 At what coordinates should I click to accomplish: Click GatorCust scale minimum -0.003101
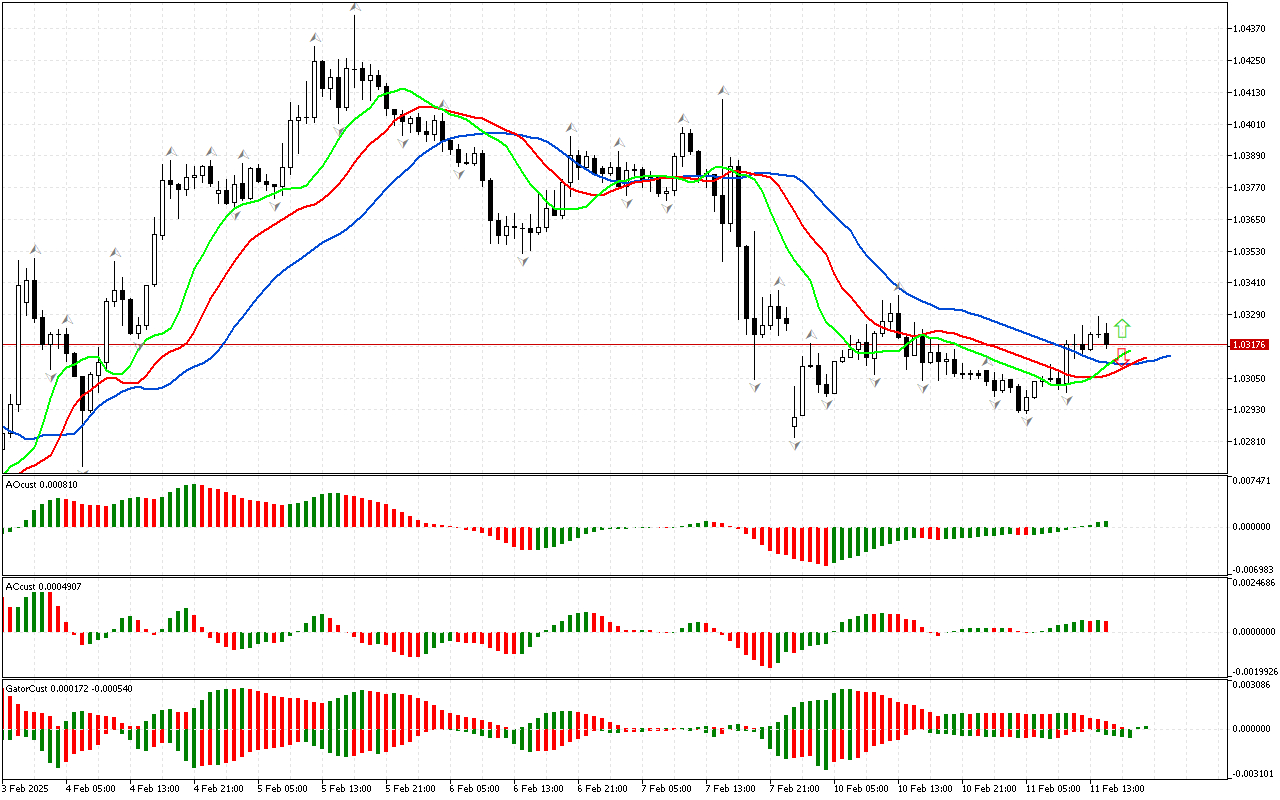point(1254,773)
